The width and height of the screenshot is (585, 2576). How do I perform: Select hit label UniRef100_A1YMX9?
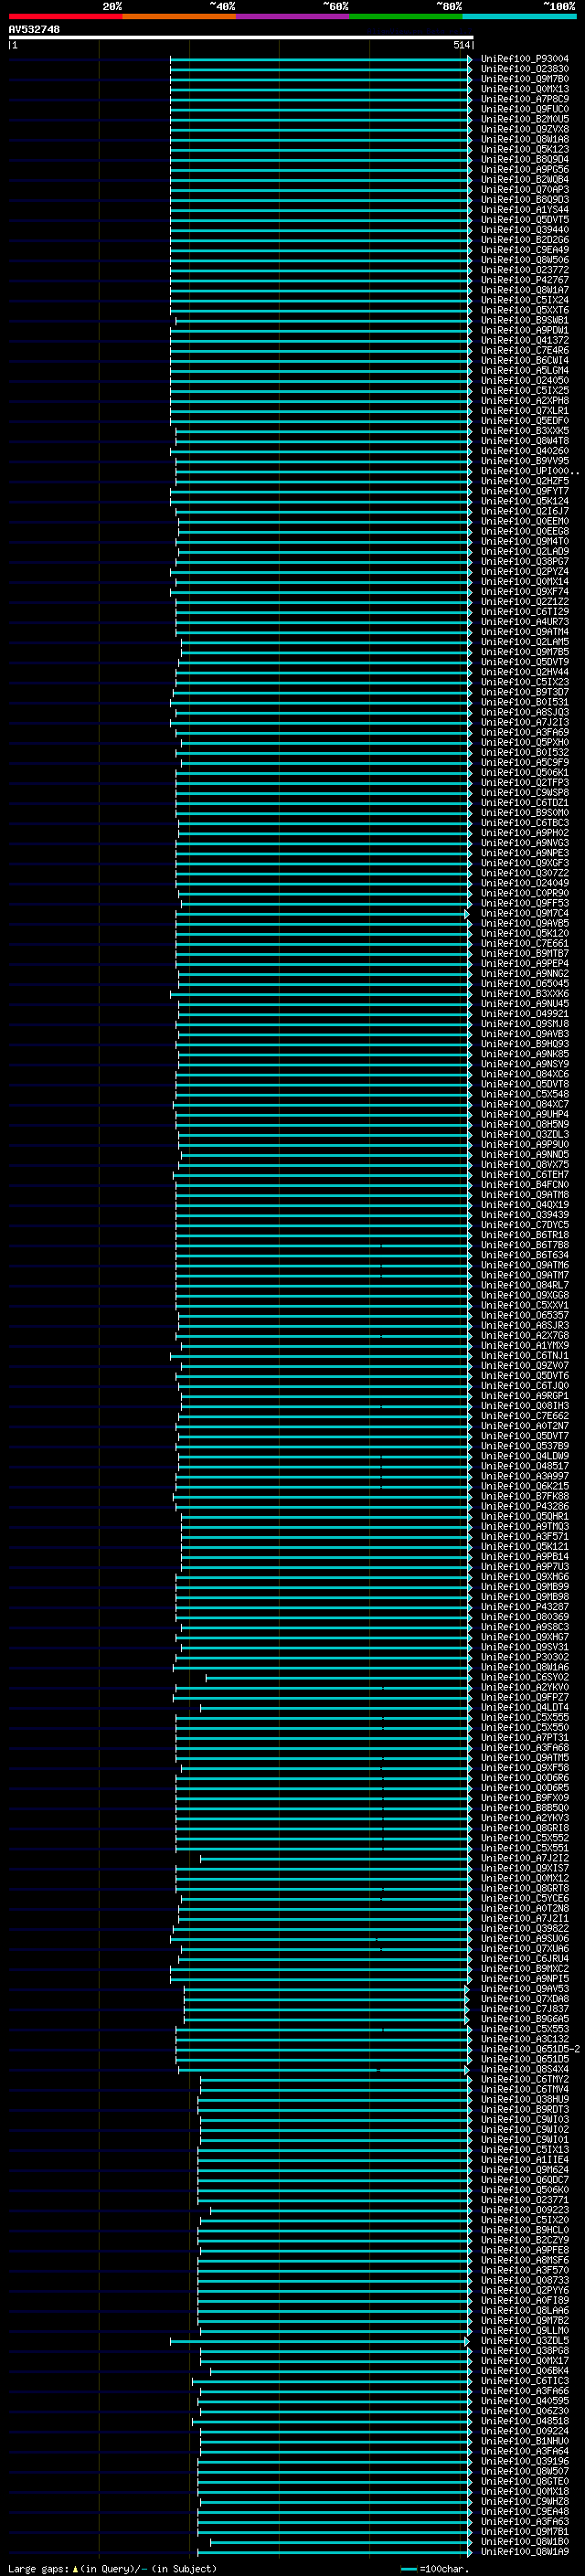(x=524, y=1345)
